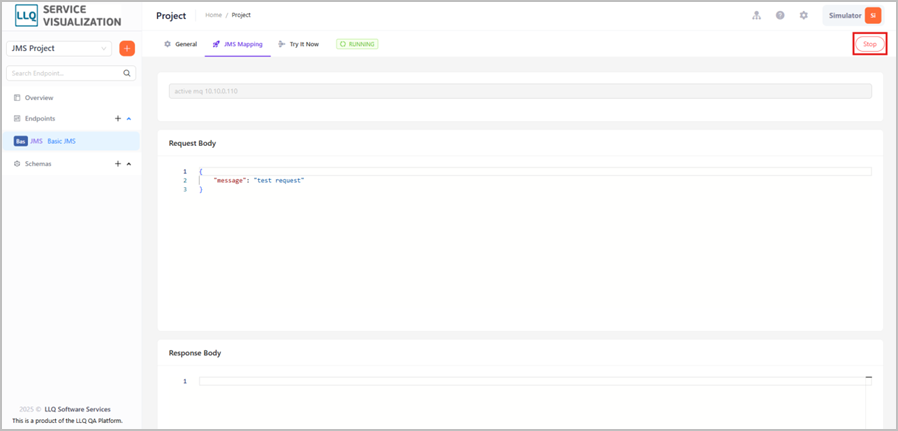Go to Home breadcrumb link
The image size is (898, 431).
point(214,15)
